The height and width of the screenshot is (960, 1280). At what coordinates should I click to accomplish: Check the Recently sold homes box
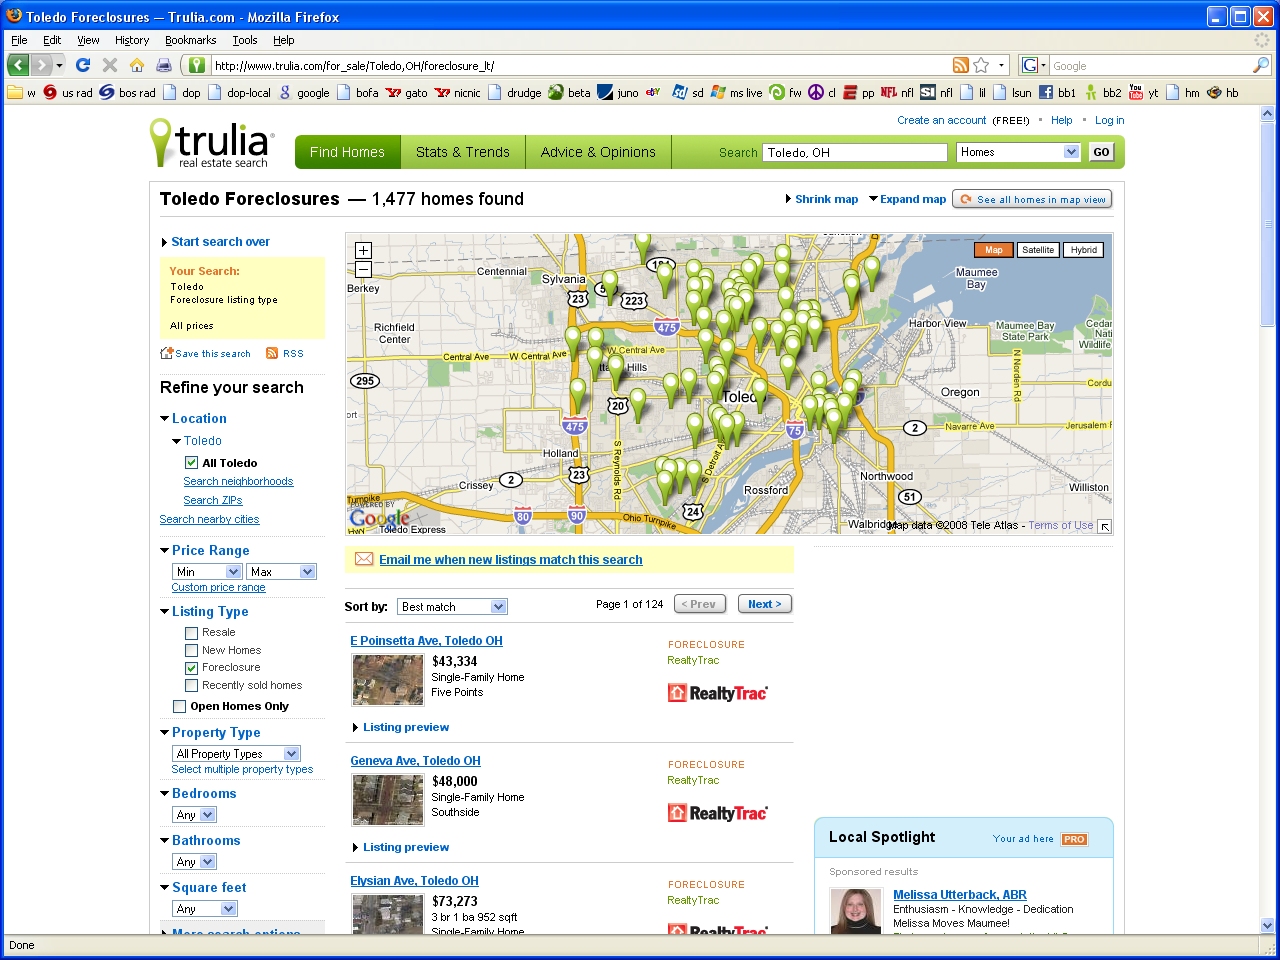coord(191,686)
